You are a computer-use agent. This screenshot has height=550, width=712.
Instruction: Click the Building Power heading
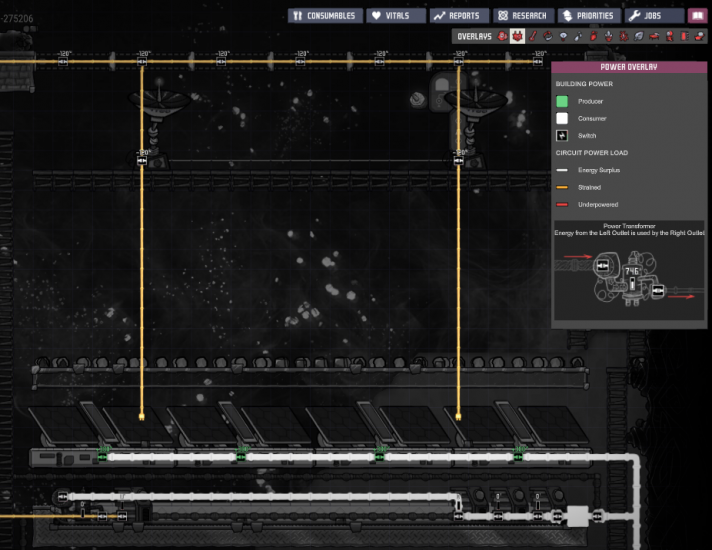click(x=584, y=84)
